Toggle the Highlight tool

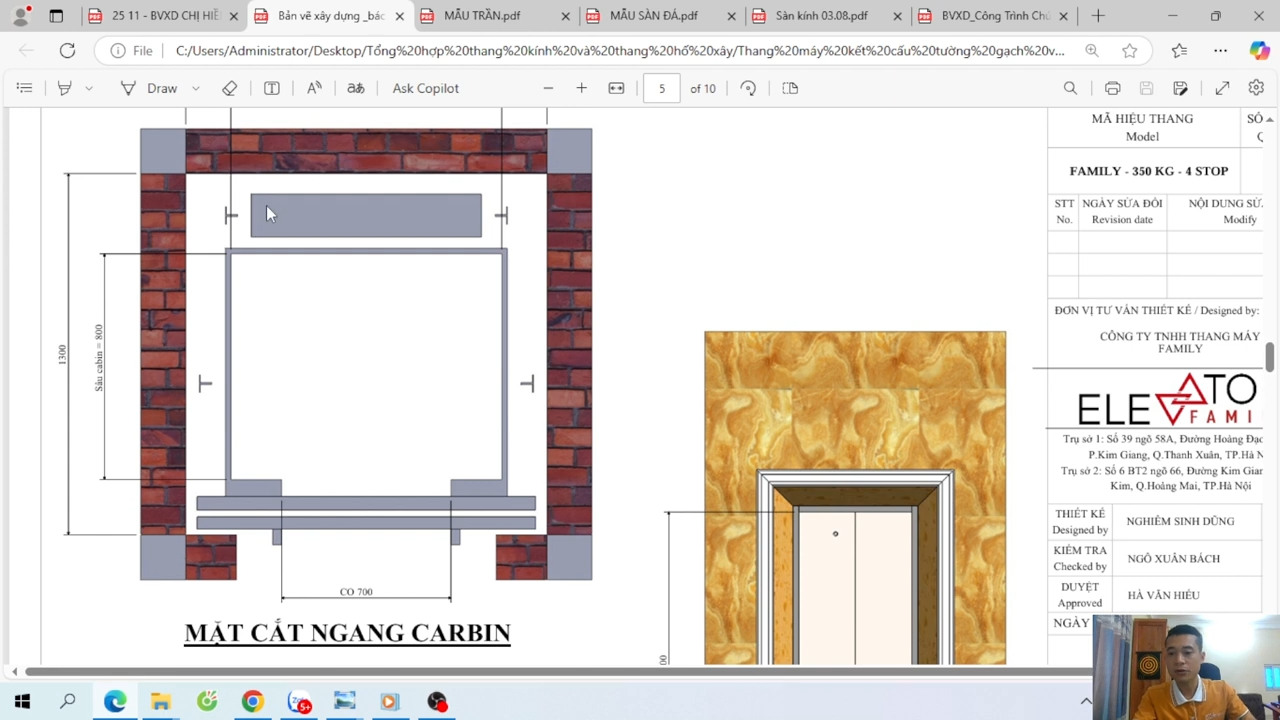point(65,88)
